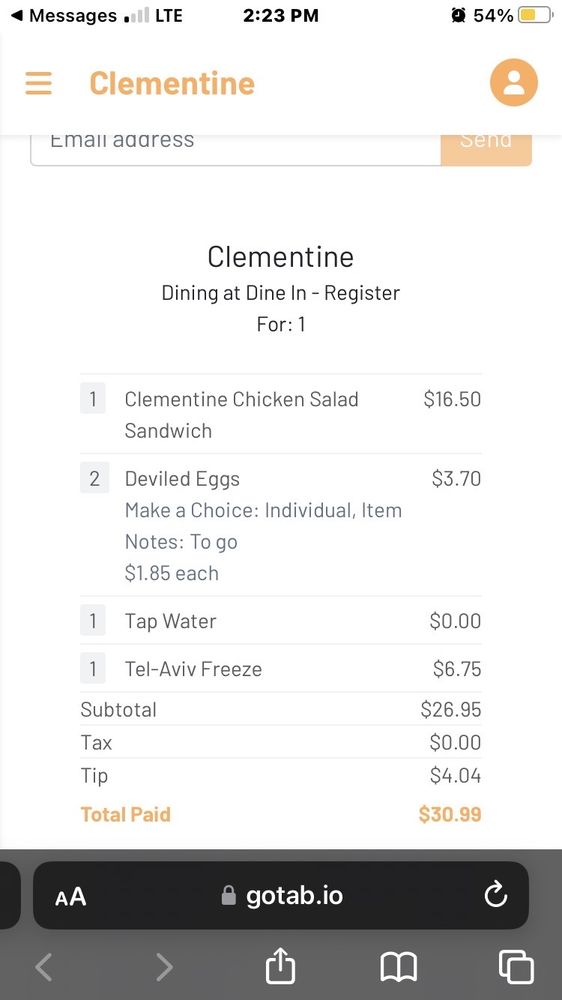Tap the orange user profile icon

click(514, 82)
